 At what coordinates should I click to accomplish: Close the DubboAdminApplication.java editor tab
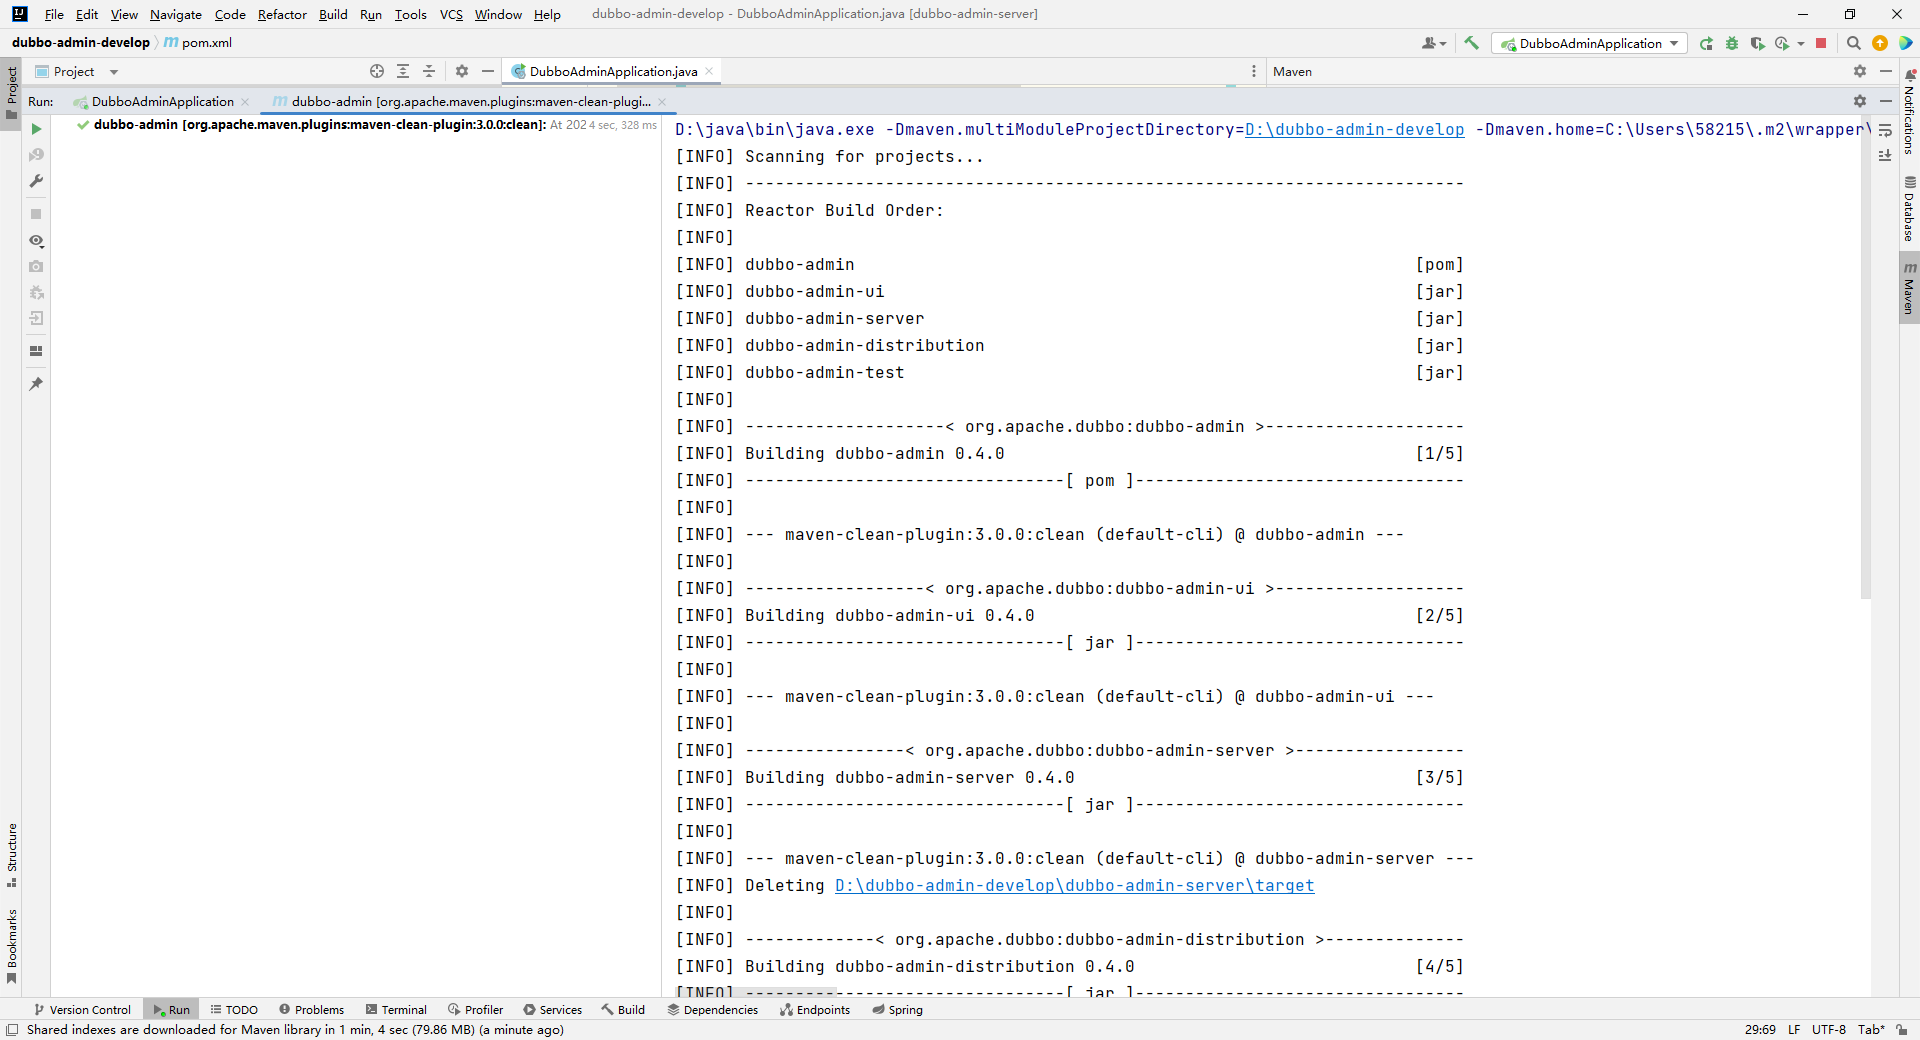(709, 71)
